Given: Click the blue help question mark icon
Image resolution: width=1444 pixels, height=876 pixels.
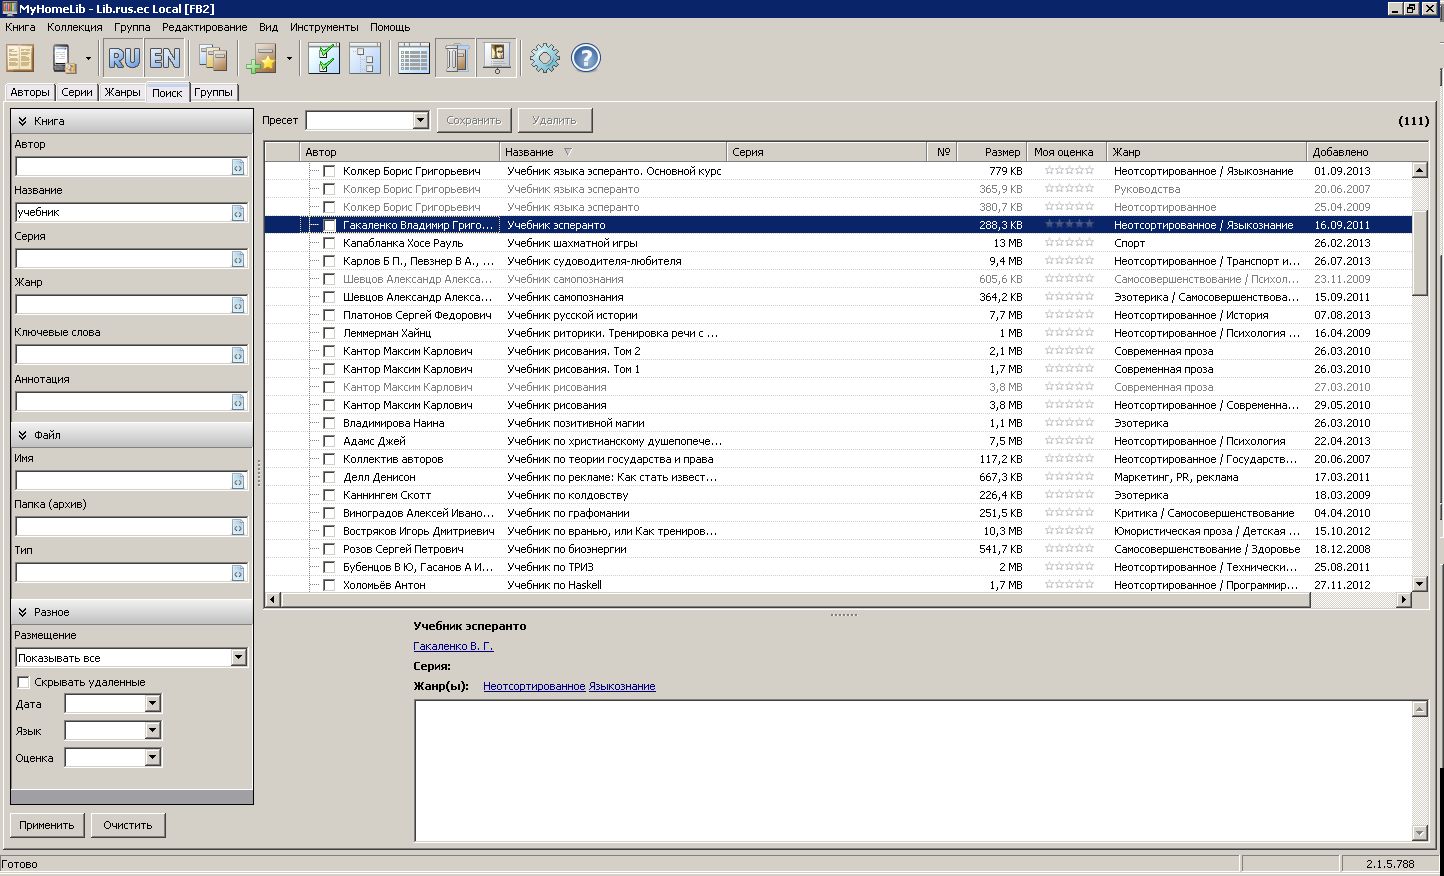Looking at the screenshot, I should (x=586, y=58).
